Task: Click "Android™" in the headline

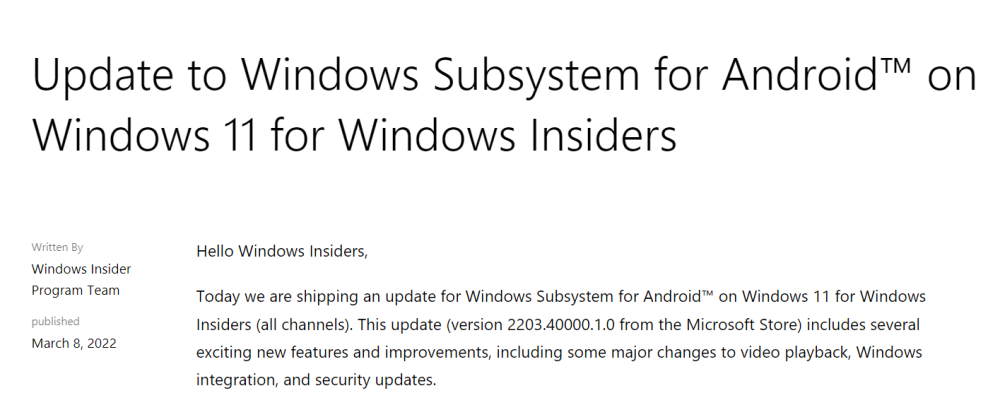Action: point(822,75)
